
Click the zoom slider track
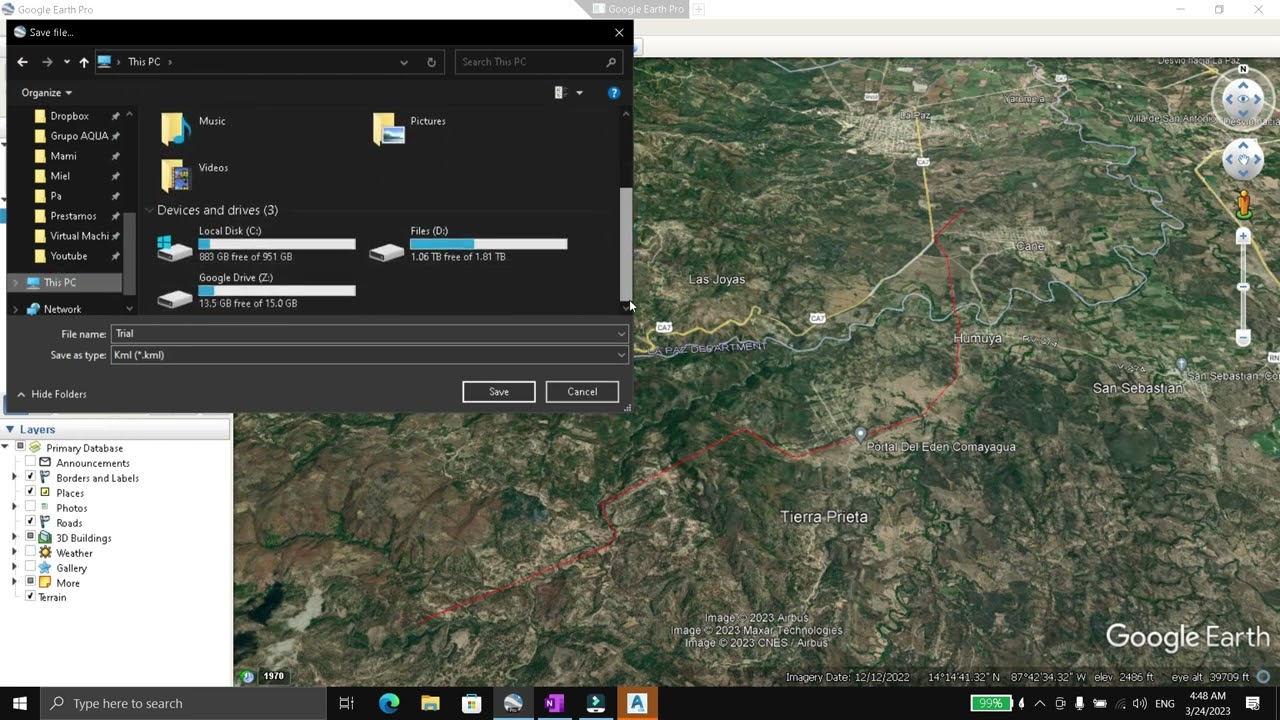[1243, 287]
